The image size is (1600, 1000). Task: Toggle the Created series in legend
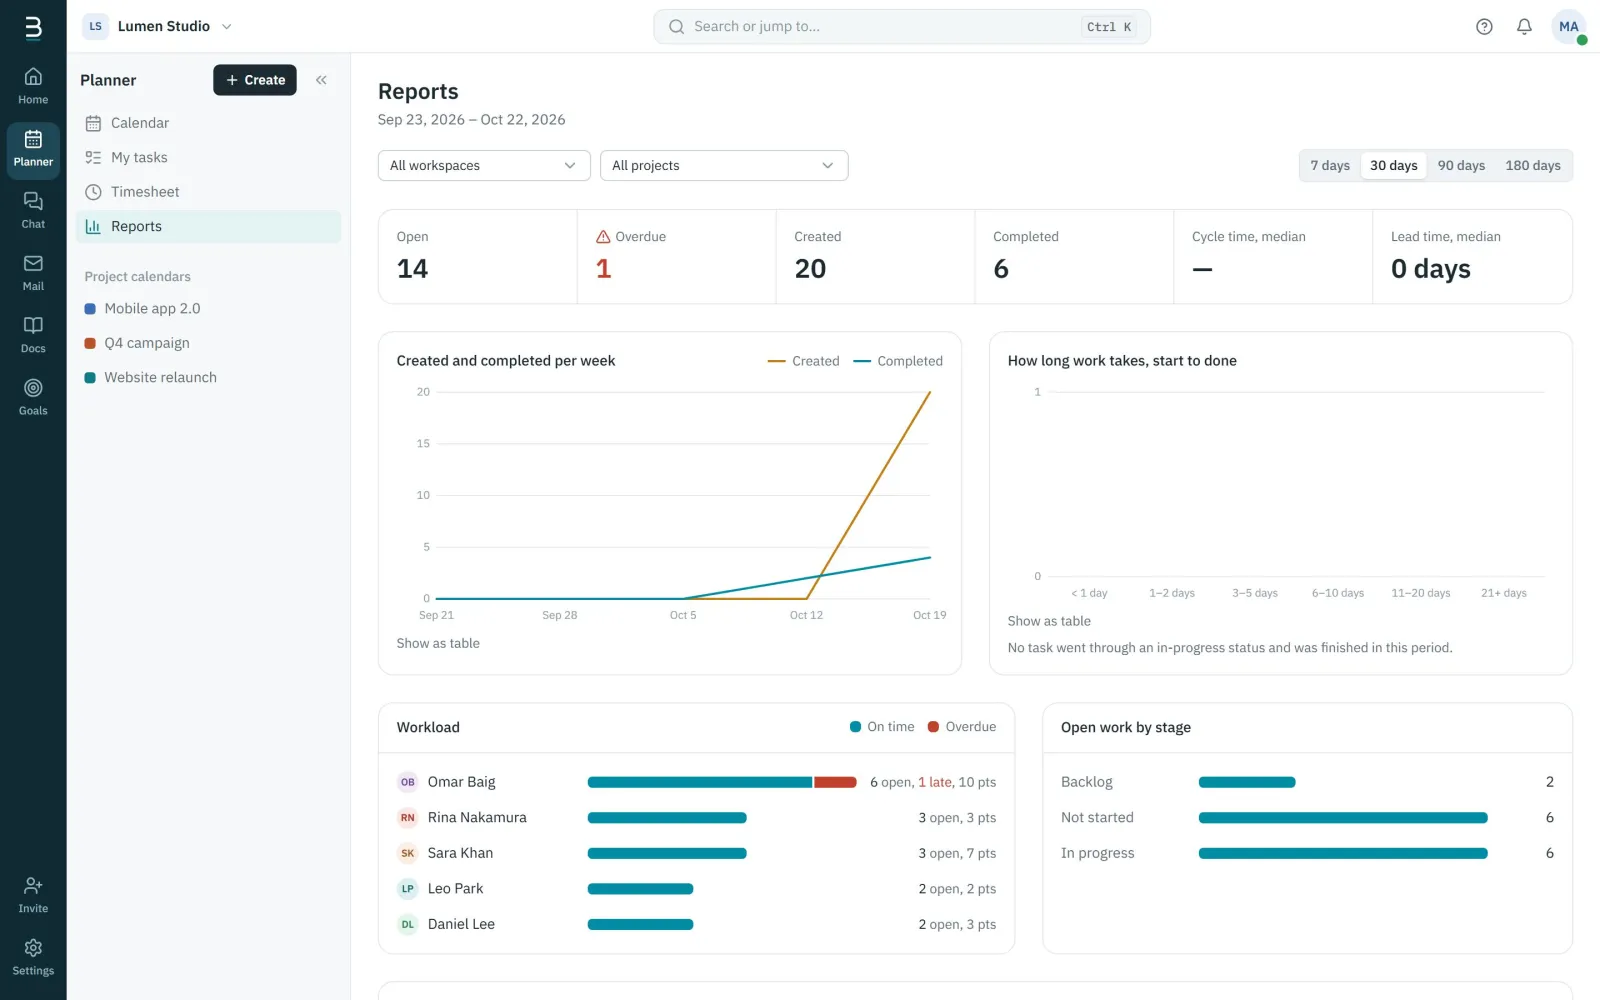point(803,361)
